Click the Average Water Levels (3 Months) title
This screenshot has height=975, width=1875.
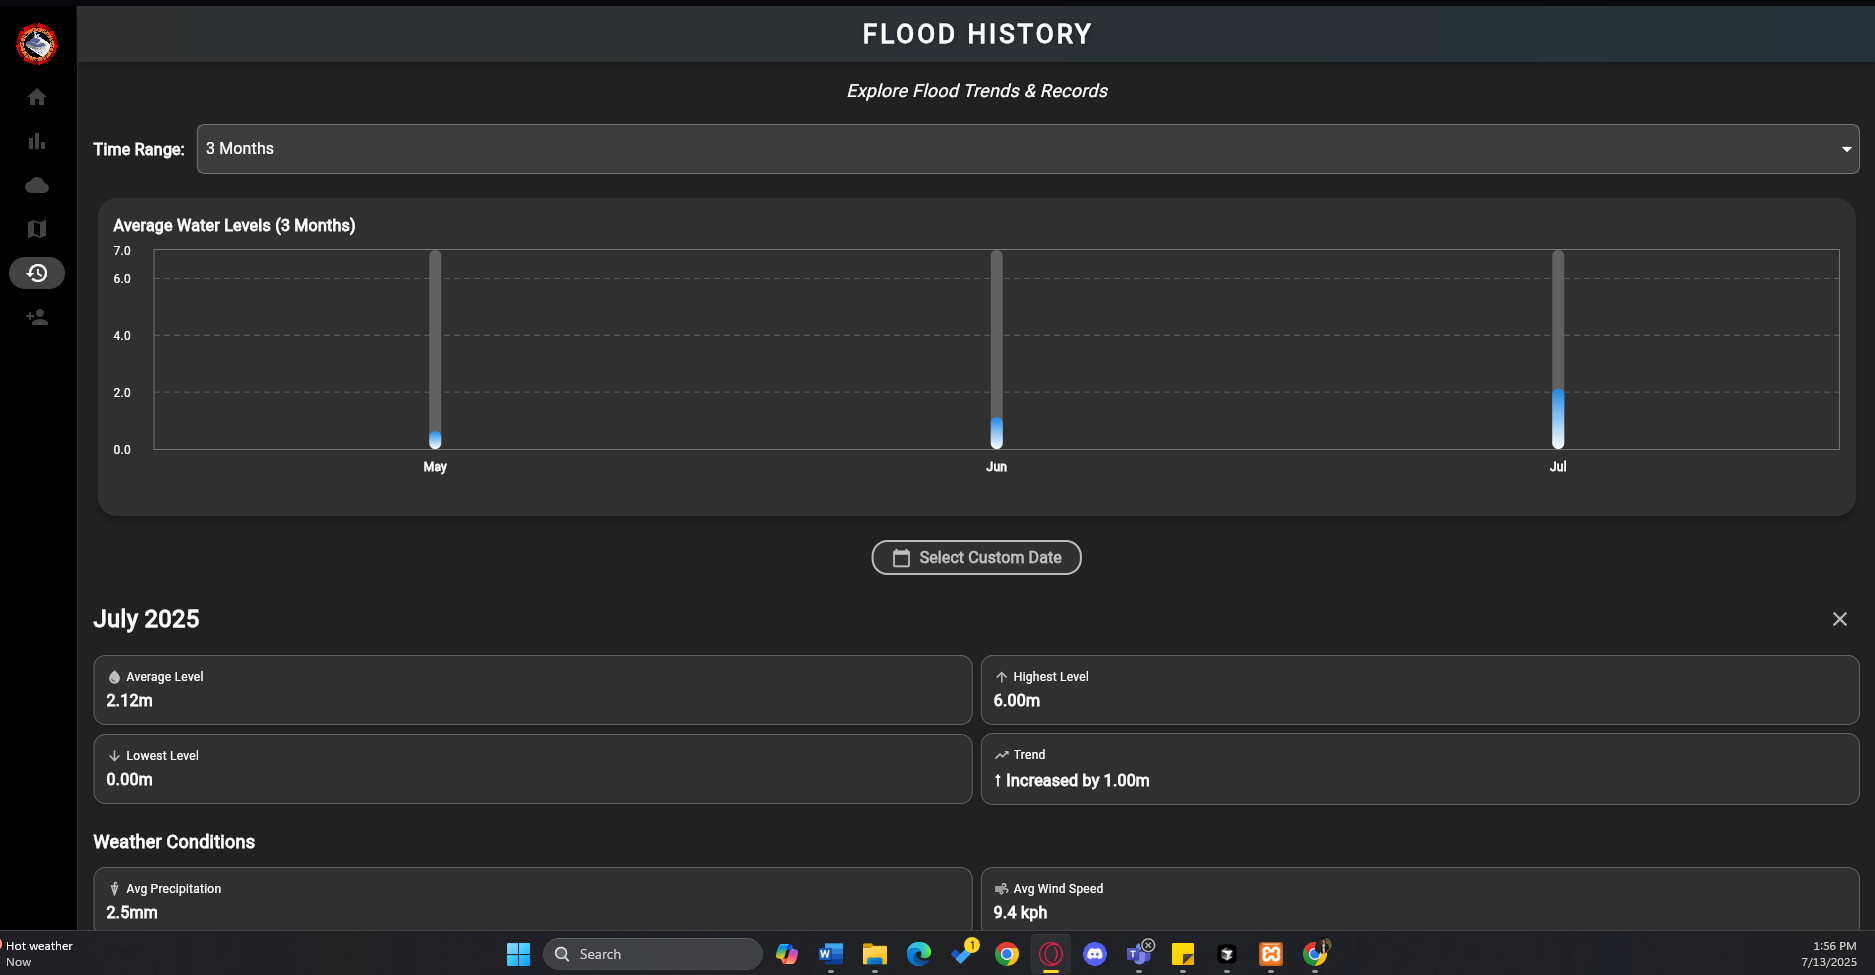(x=234, y=226)
